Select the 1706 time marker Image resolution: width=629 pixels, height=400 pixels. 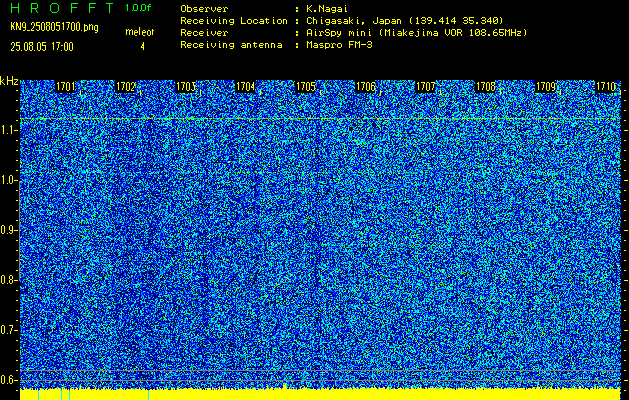tap(366, 87)
